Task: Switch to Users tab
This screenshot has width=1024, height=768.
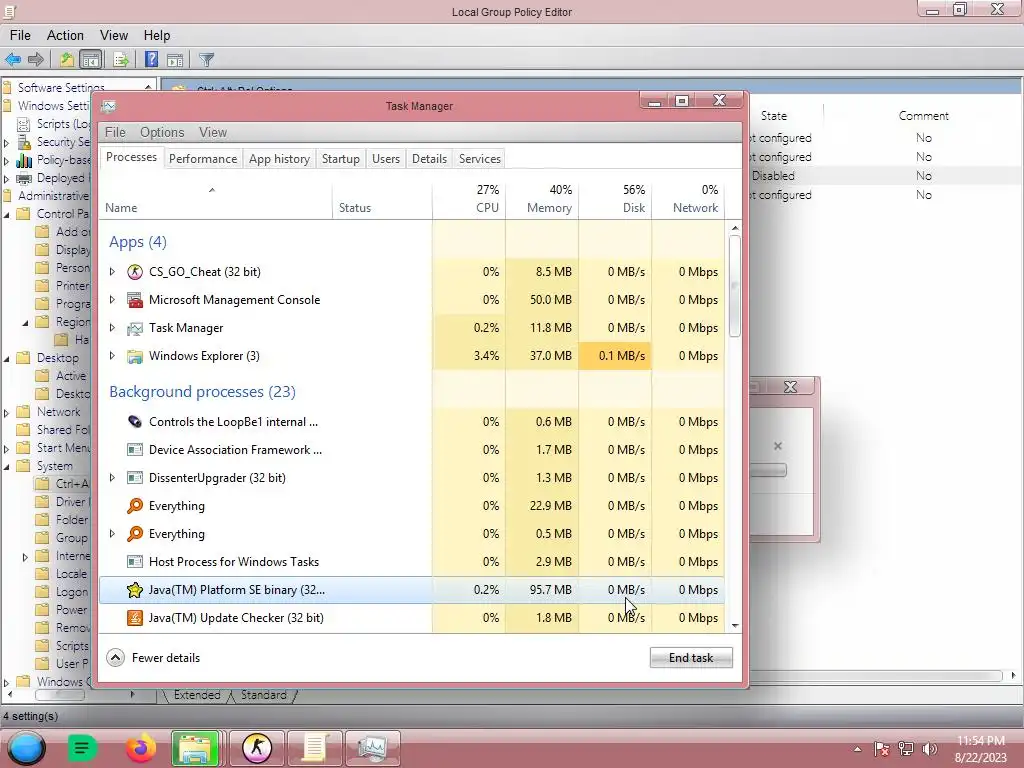Action: coord(385,159)
